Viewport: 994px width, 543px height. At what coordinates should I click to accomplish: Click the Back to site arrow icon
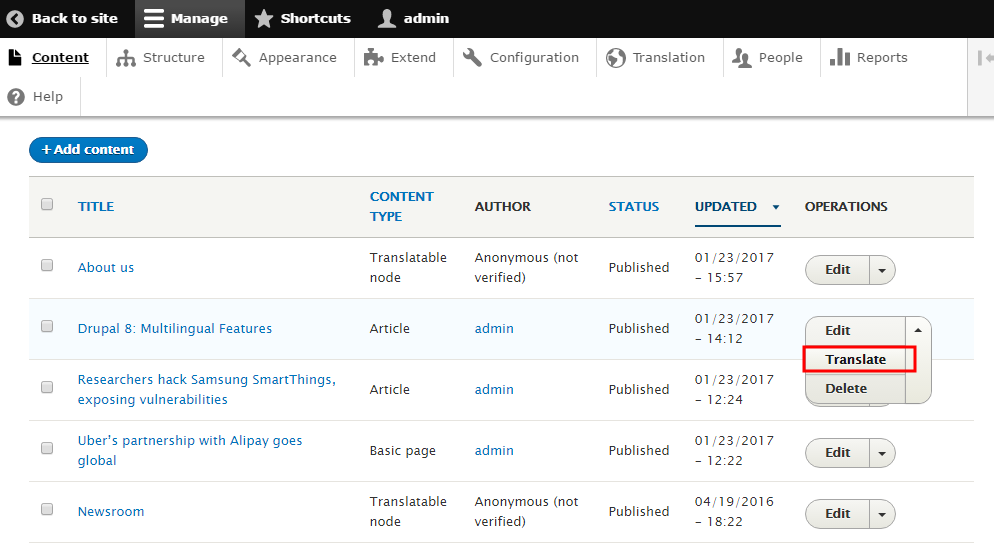15,19
